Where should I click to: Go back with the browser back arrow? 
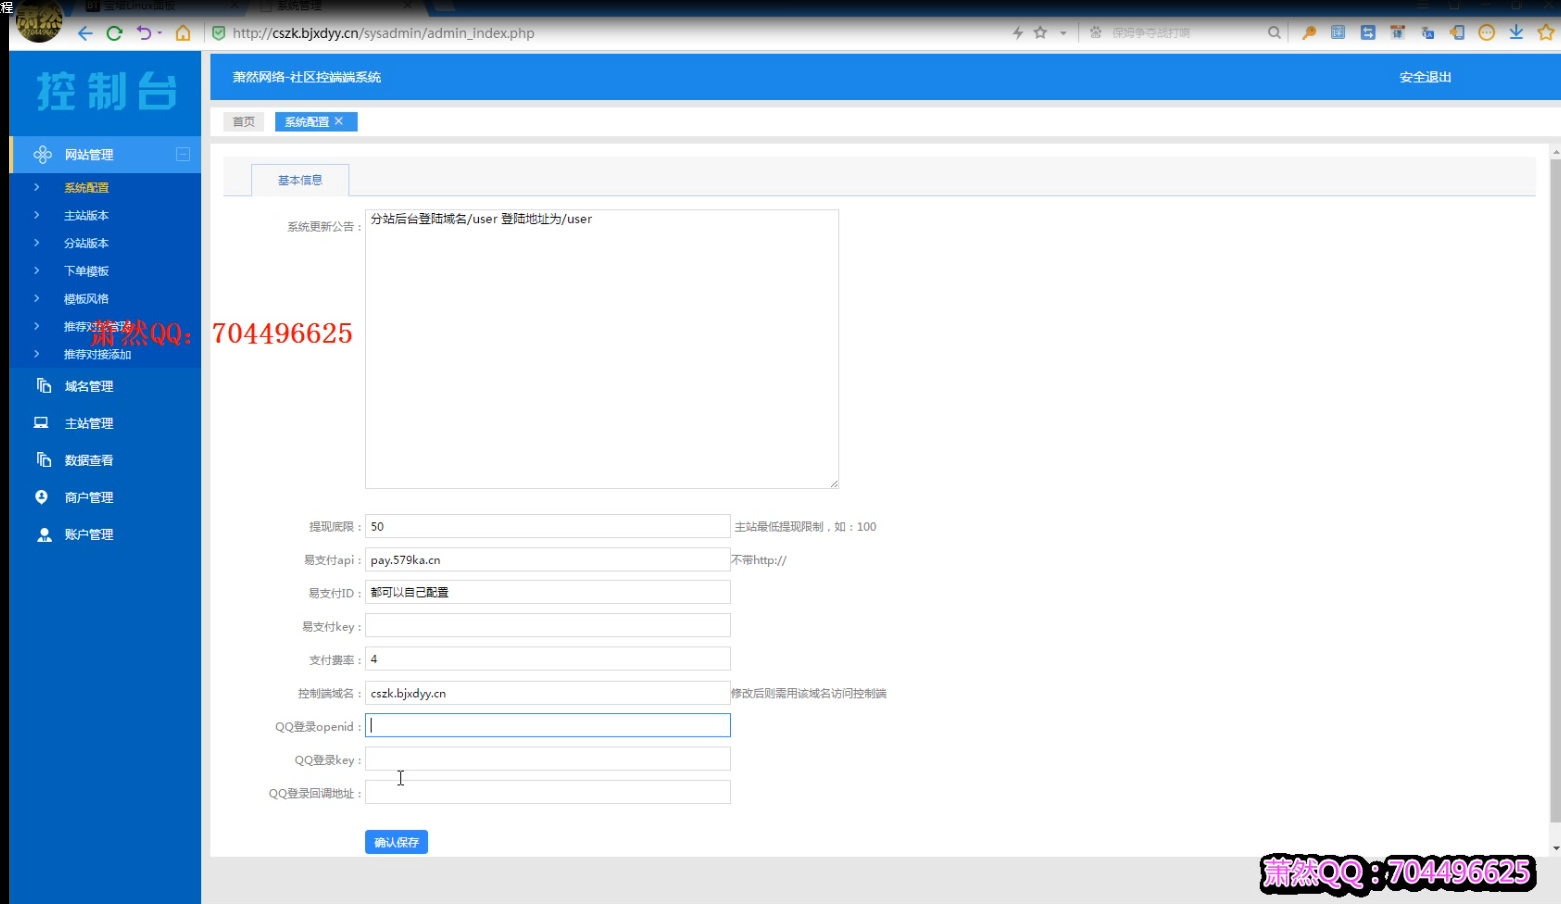click(85, 33)
